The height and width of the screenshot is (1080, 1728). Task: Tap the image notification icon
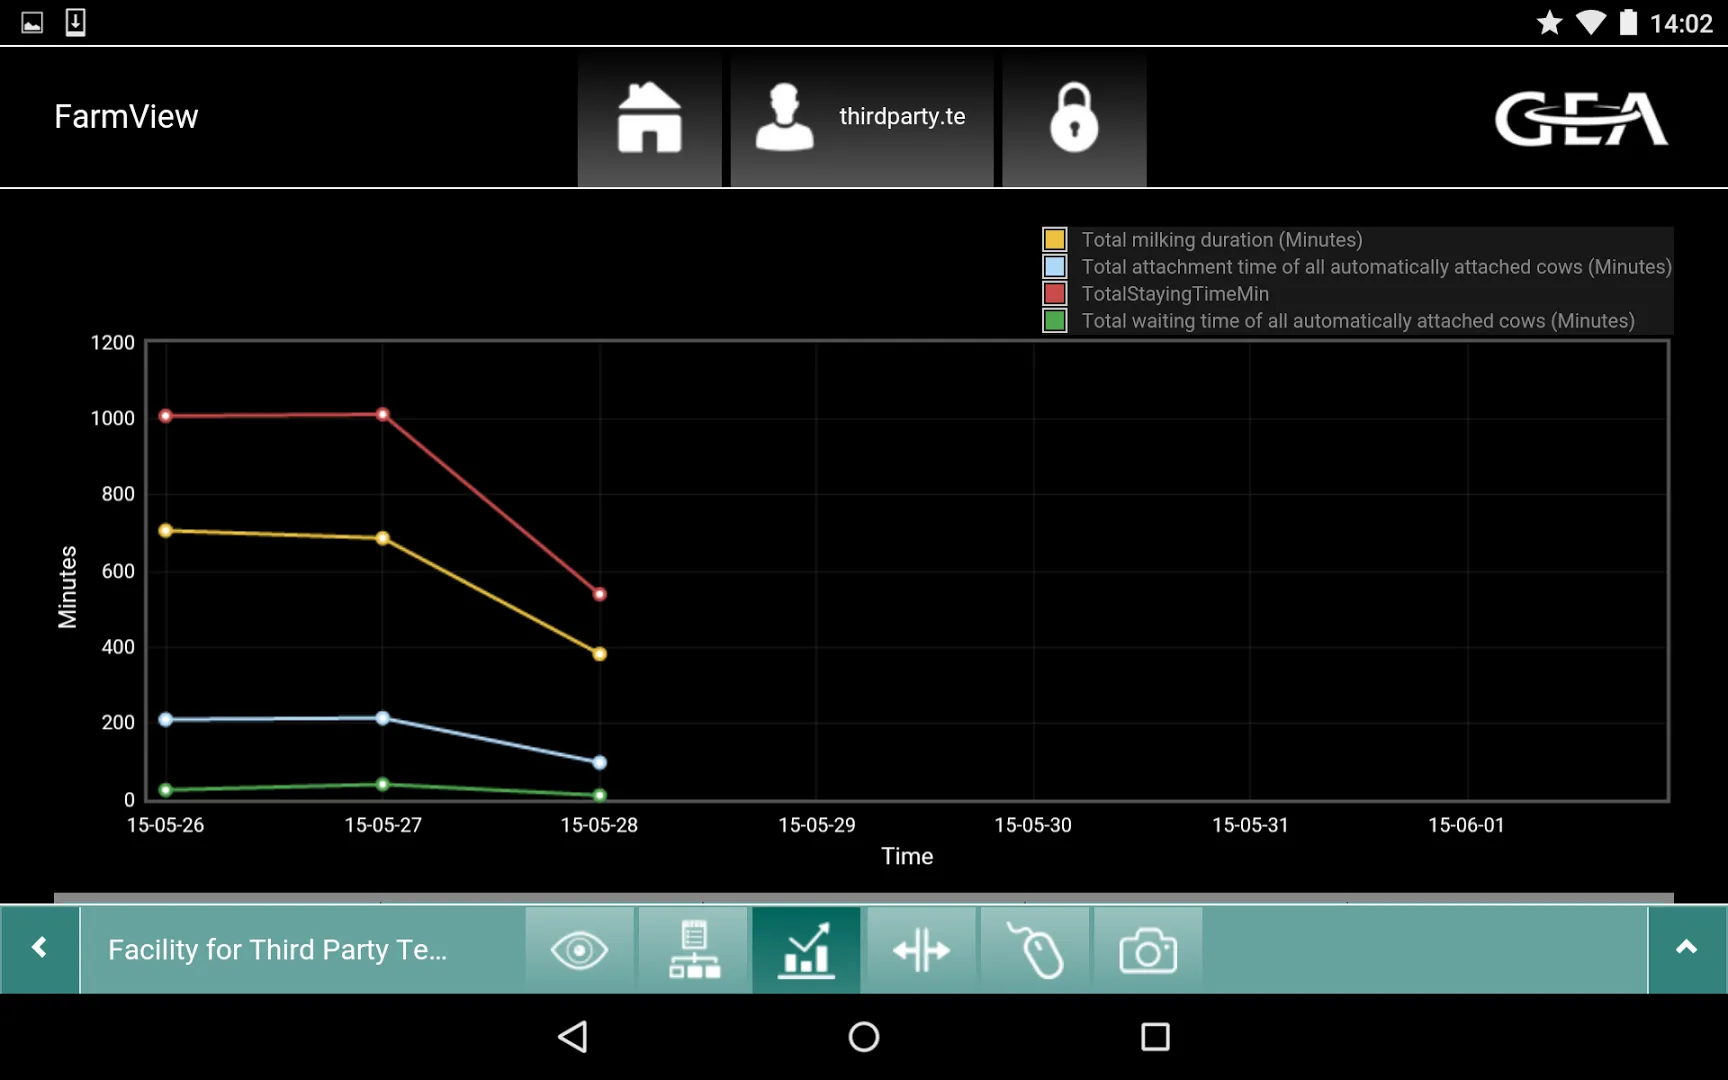pyautogui.click(x=32, y=22)
